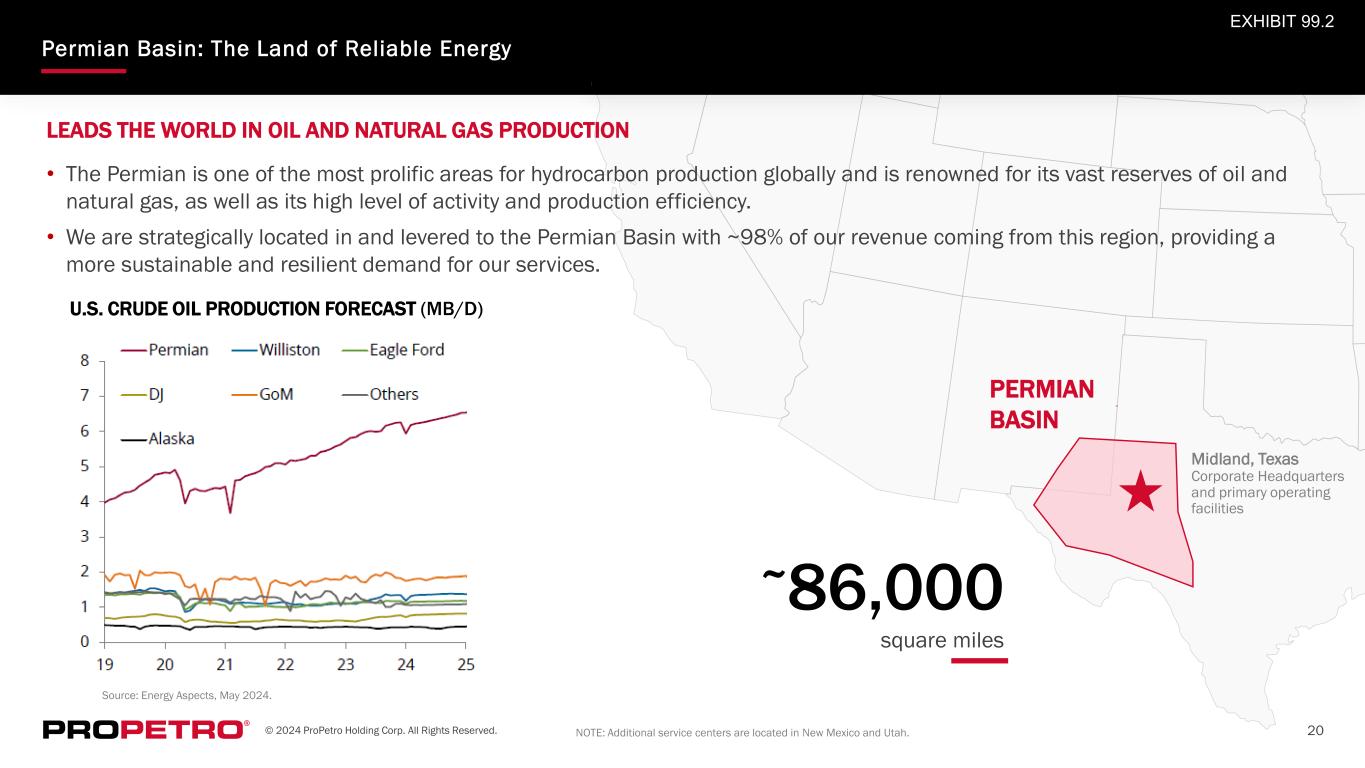Viewport: 1365px width, 768px height.
Task: Select the Others legend entry
Action: pyautogui.click(x=380, y=394)
